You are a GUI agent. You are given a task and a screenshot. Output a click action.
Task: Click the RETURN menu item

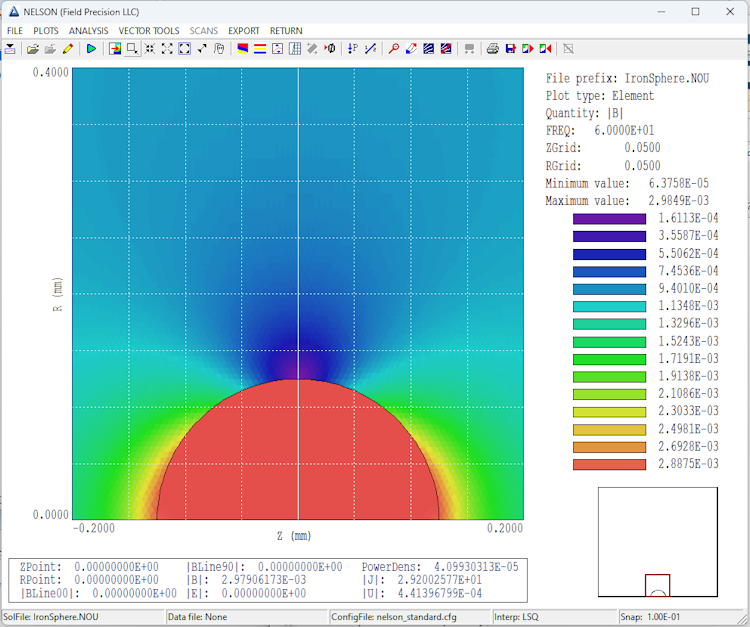[x=286, y=31]
